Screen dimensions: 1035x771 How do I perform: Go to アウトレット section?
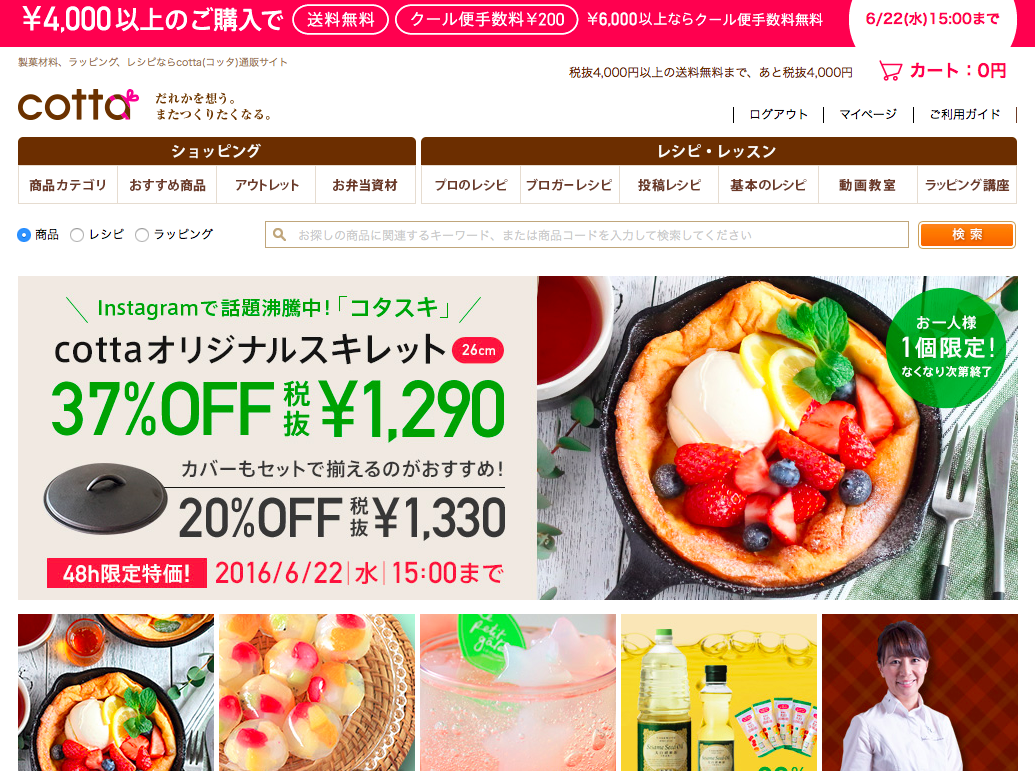tap(266, 185)
